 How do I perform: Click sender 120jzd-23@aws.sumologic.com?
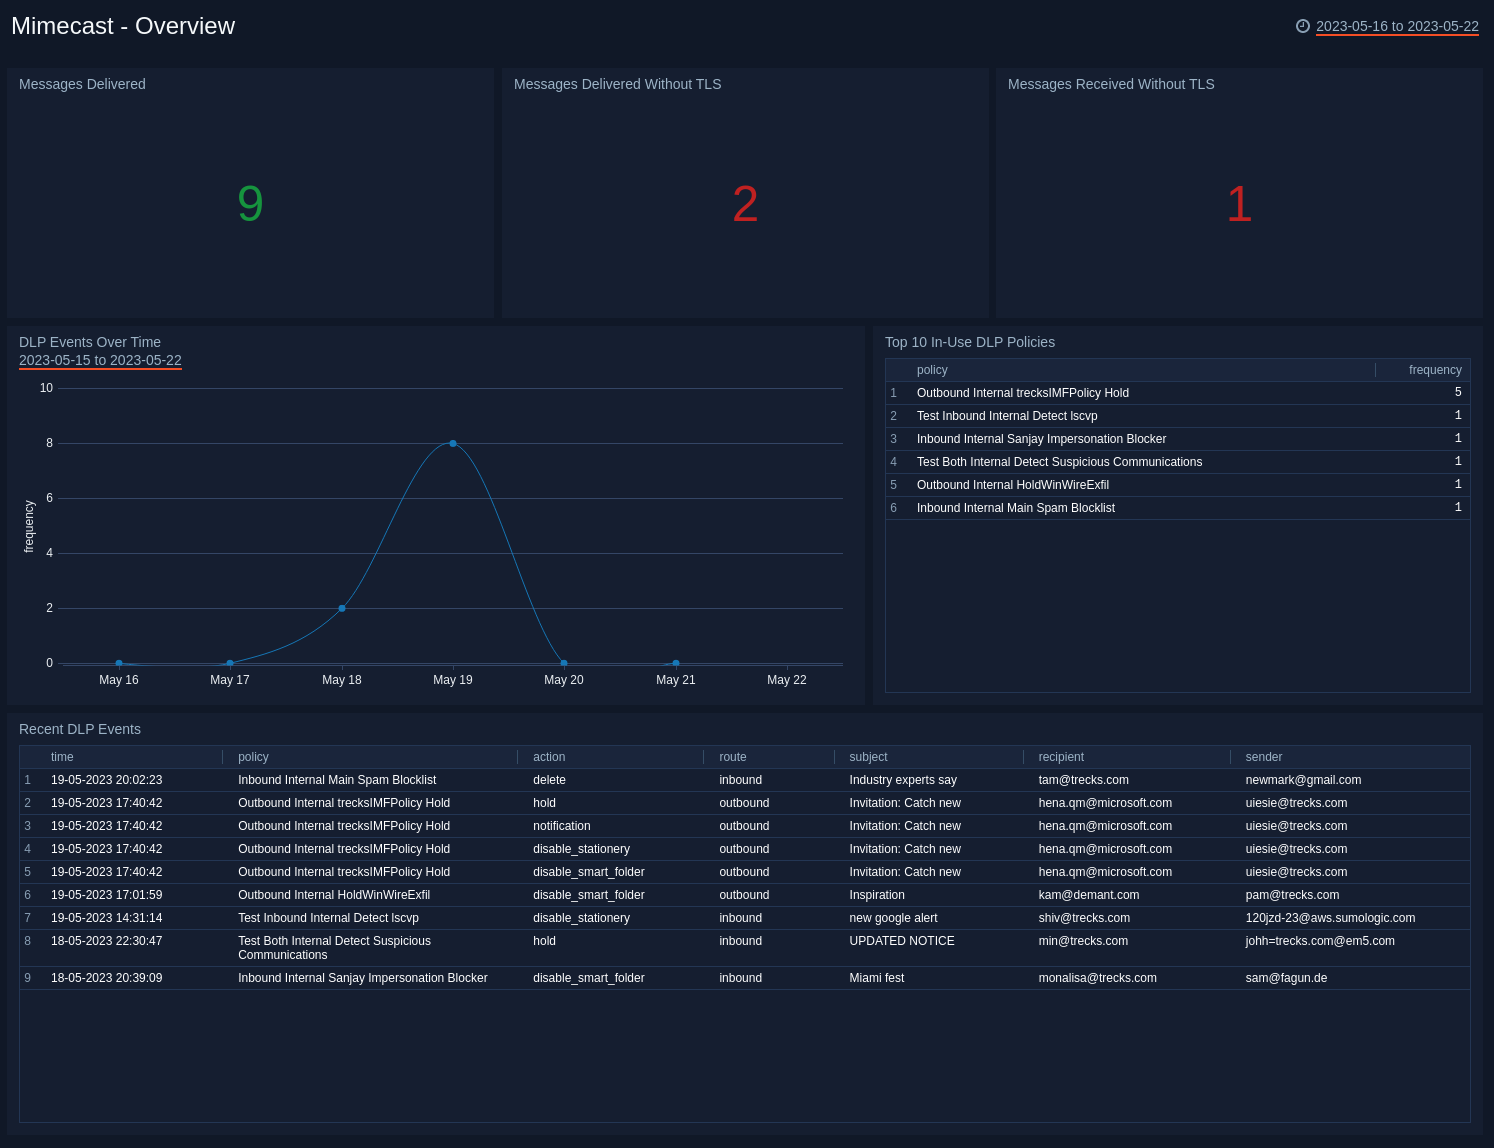[1330, 918]
